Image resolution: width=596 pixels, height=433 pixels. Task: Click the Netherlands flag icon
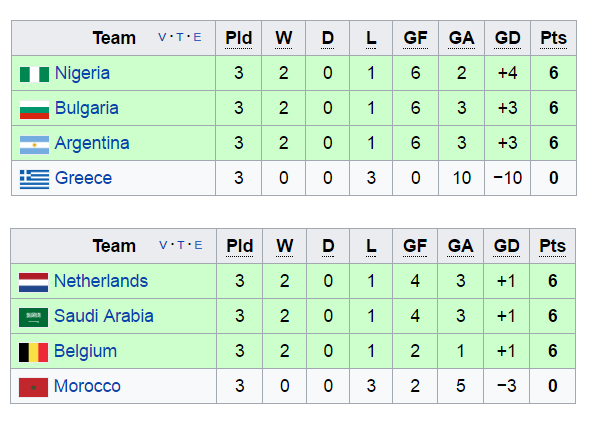click(x=33, y=282)
